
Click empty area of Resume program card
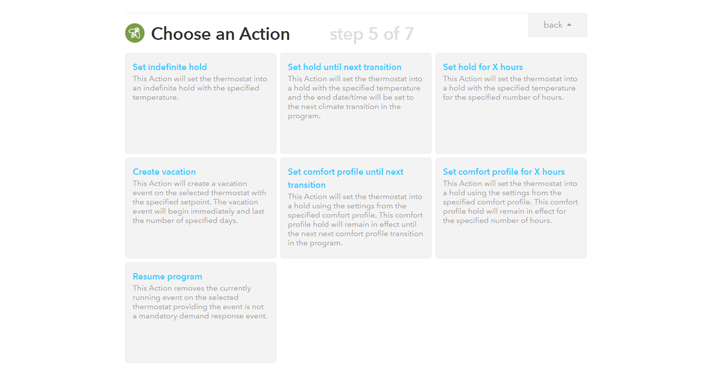click(201, 342)
